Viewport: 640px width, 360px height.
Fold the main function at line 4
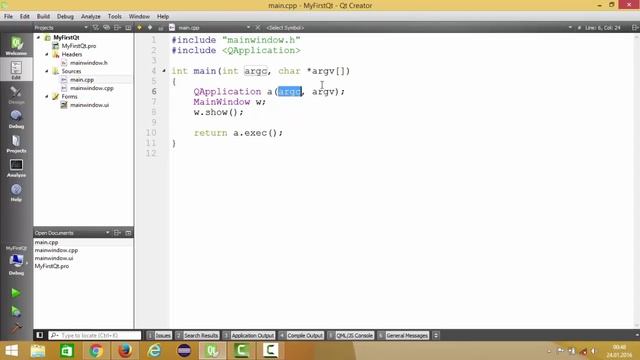164,71
